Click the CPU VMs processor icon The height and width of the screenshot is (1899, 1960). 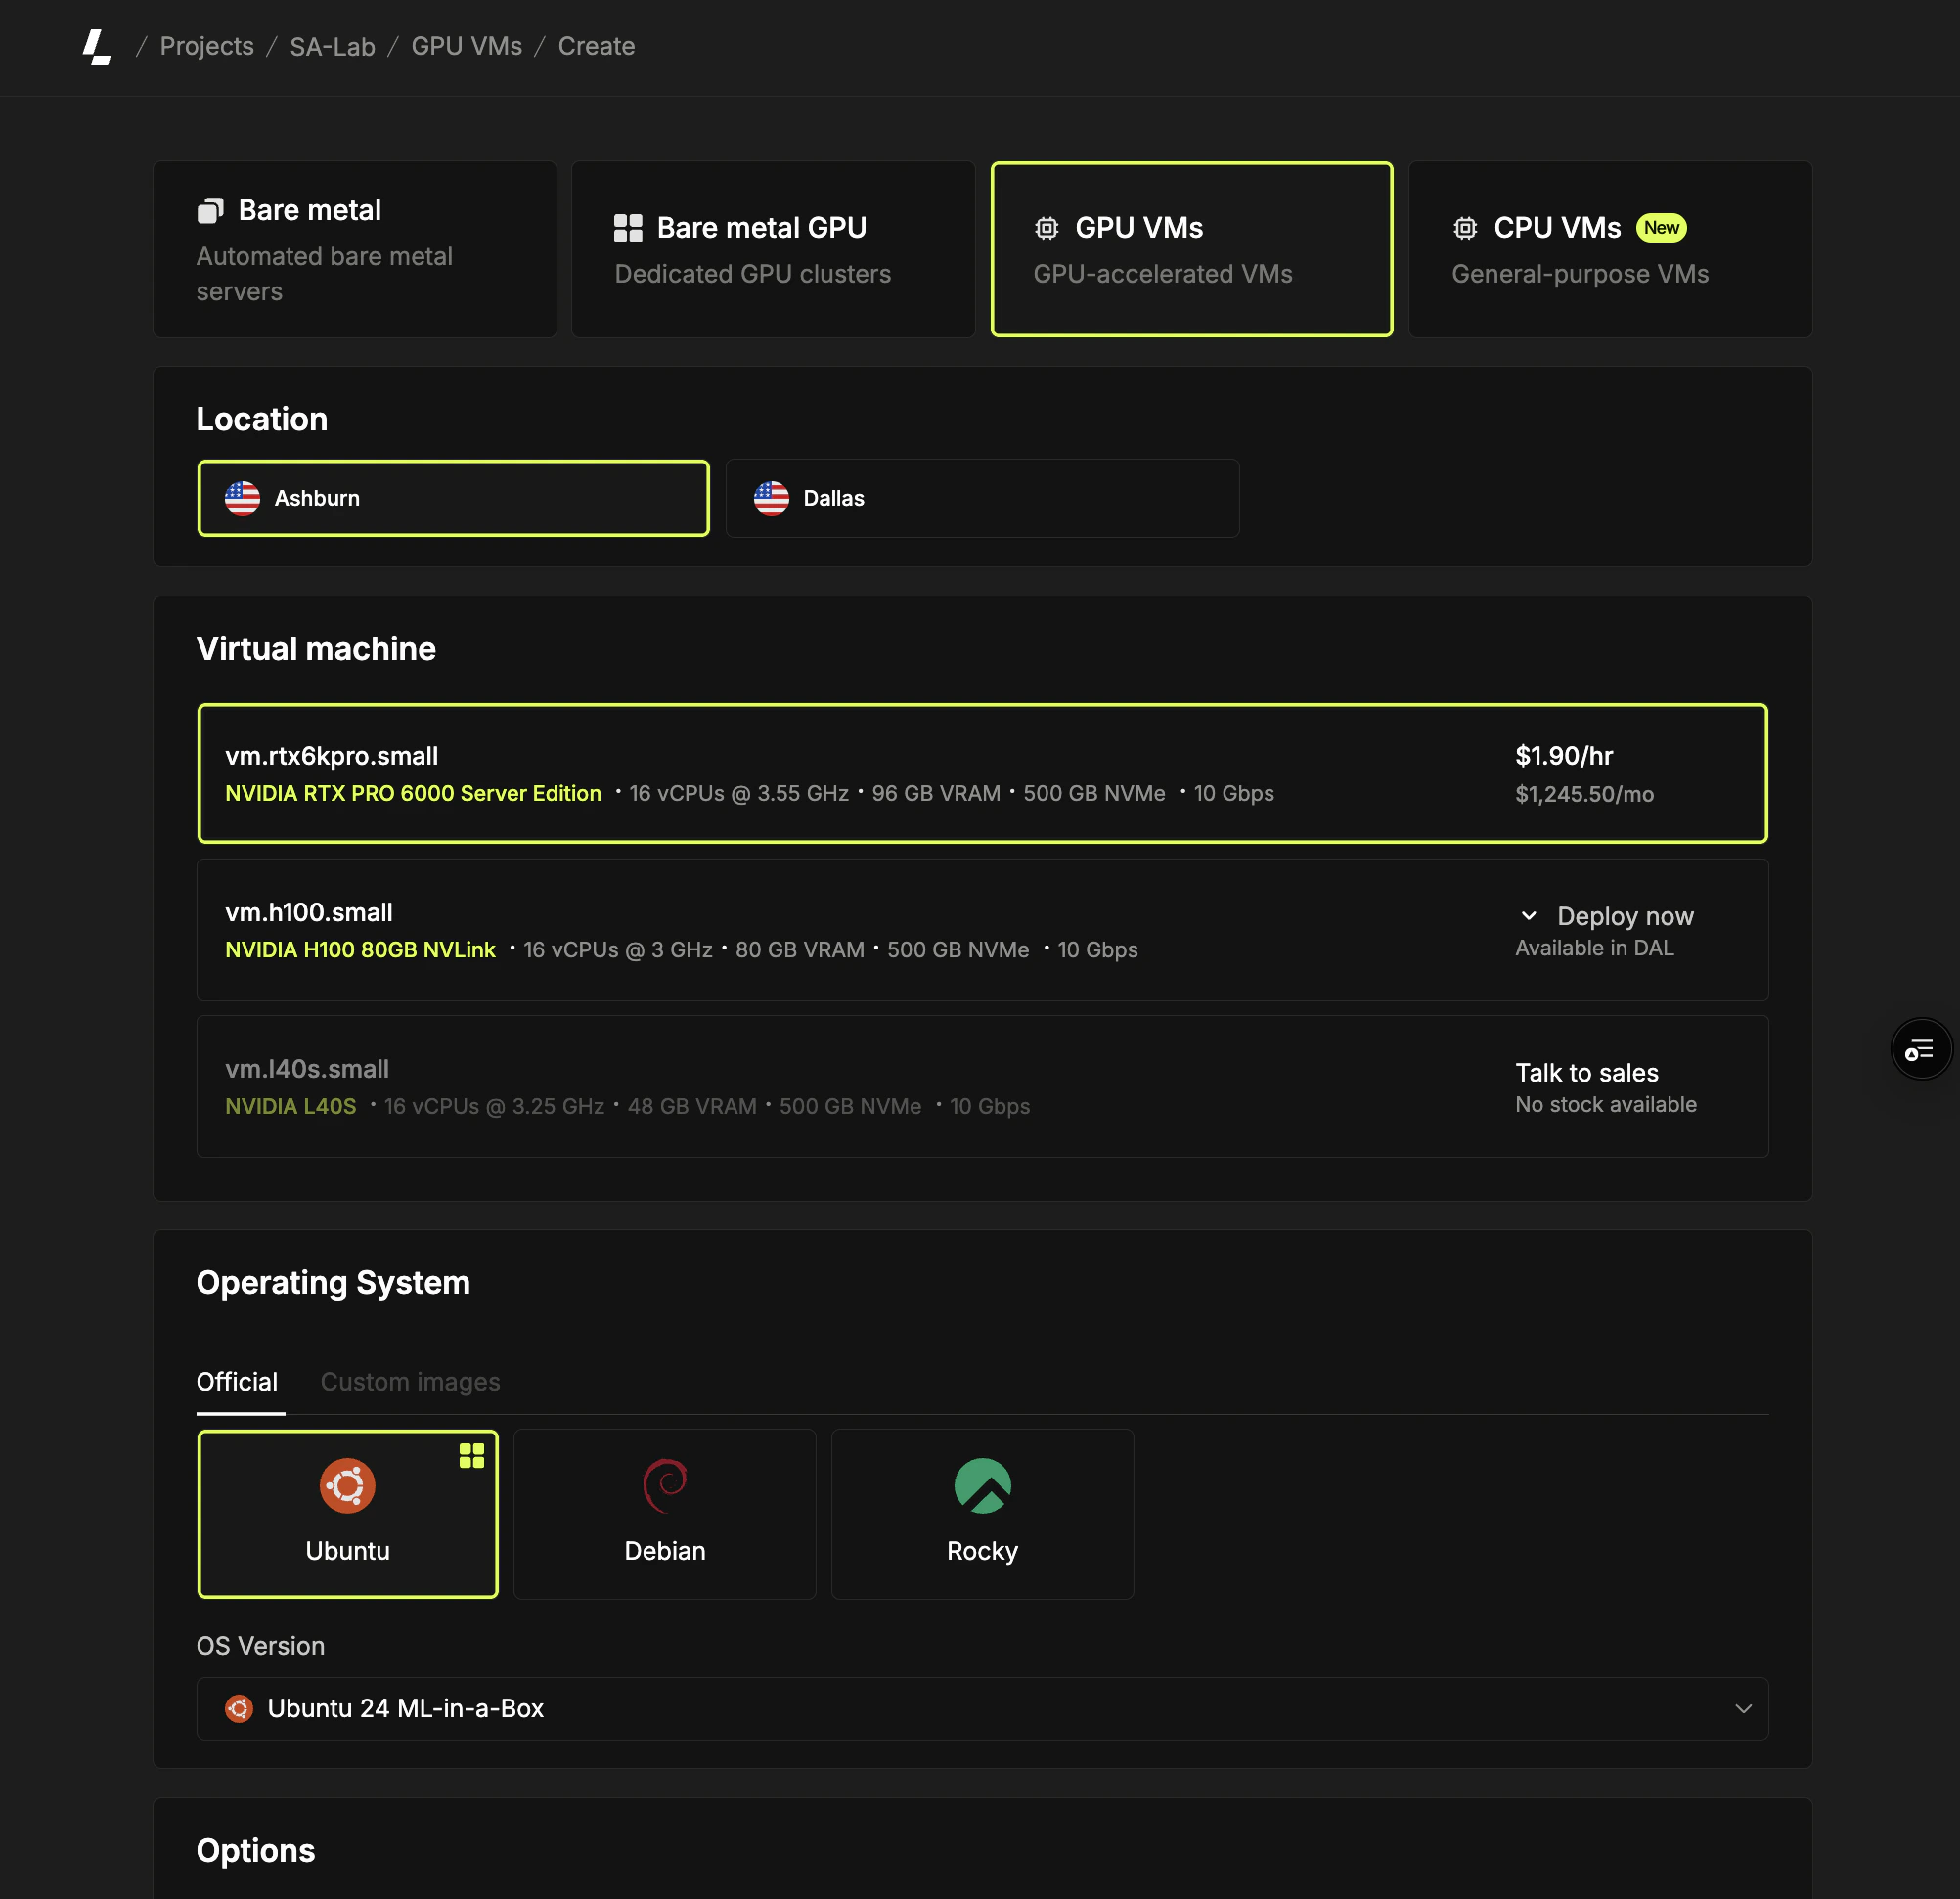1464,227
